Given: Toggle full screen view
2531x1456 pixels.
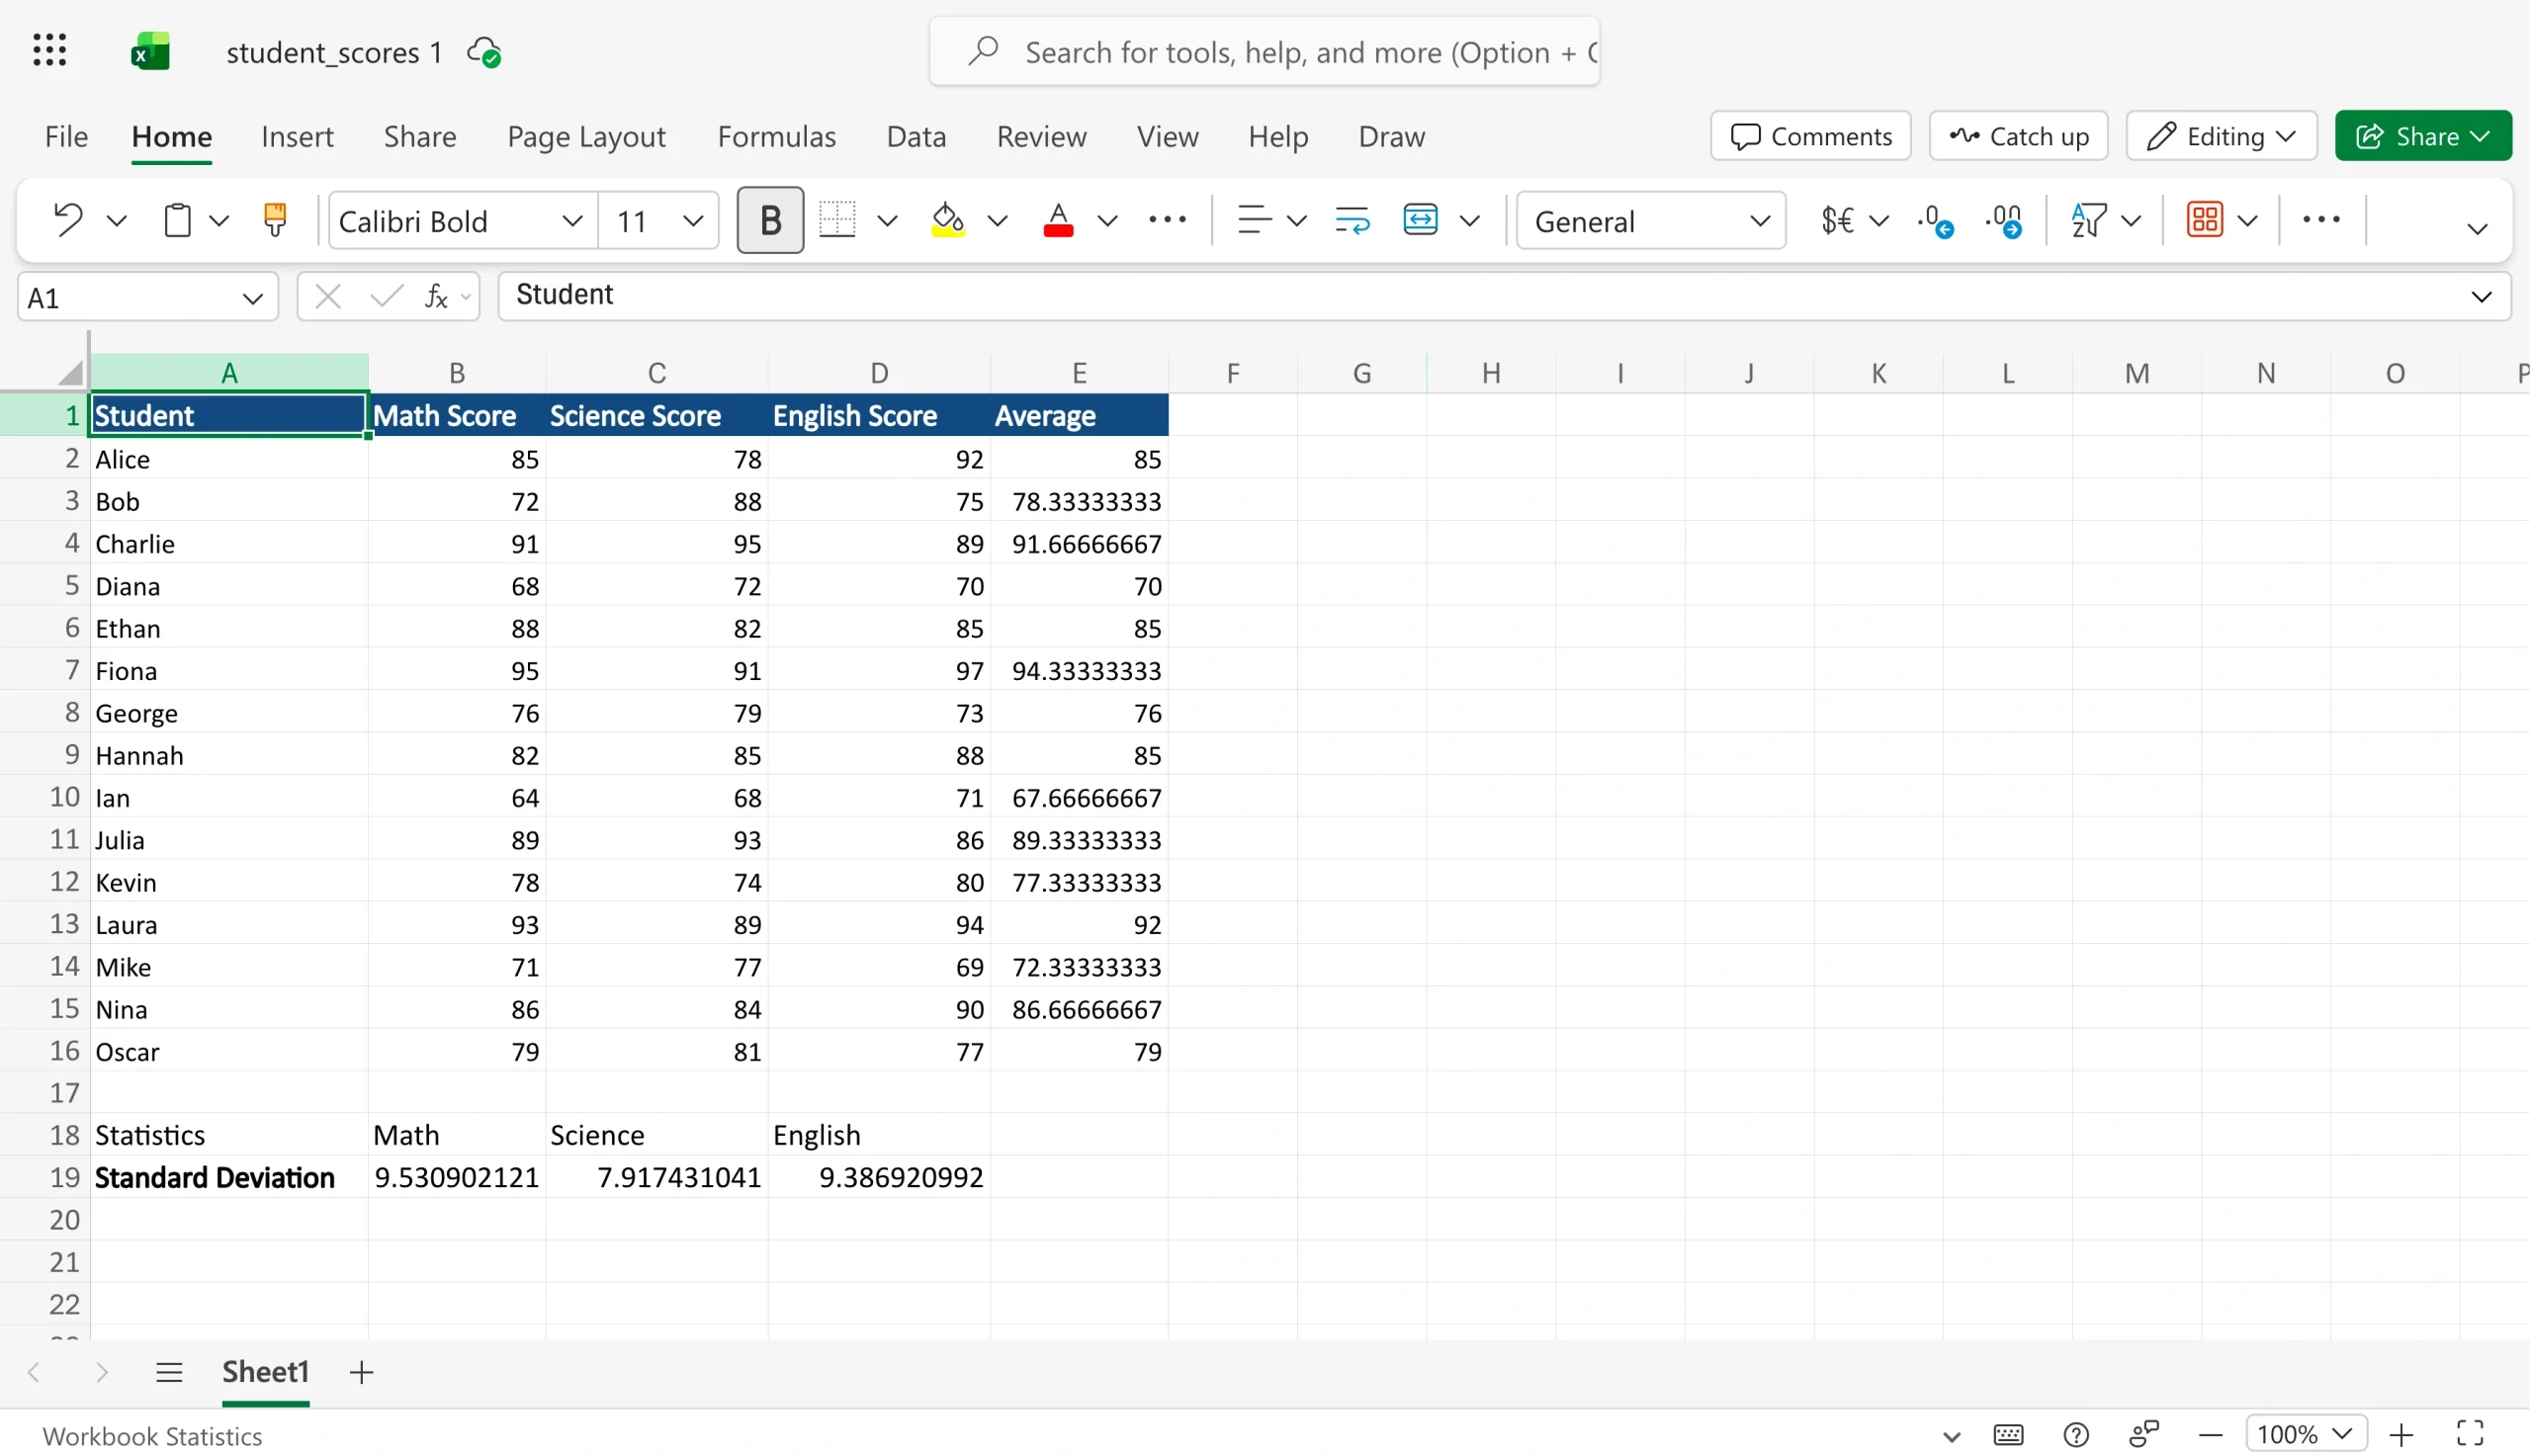Looking at the screenshot, I should pos(2470,1434).
